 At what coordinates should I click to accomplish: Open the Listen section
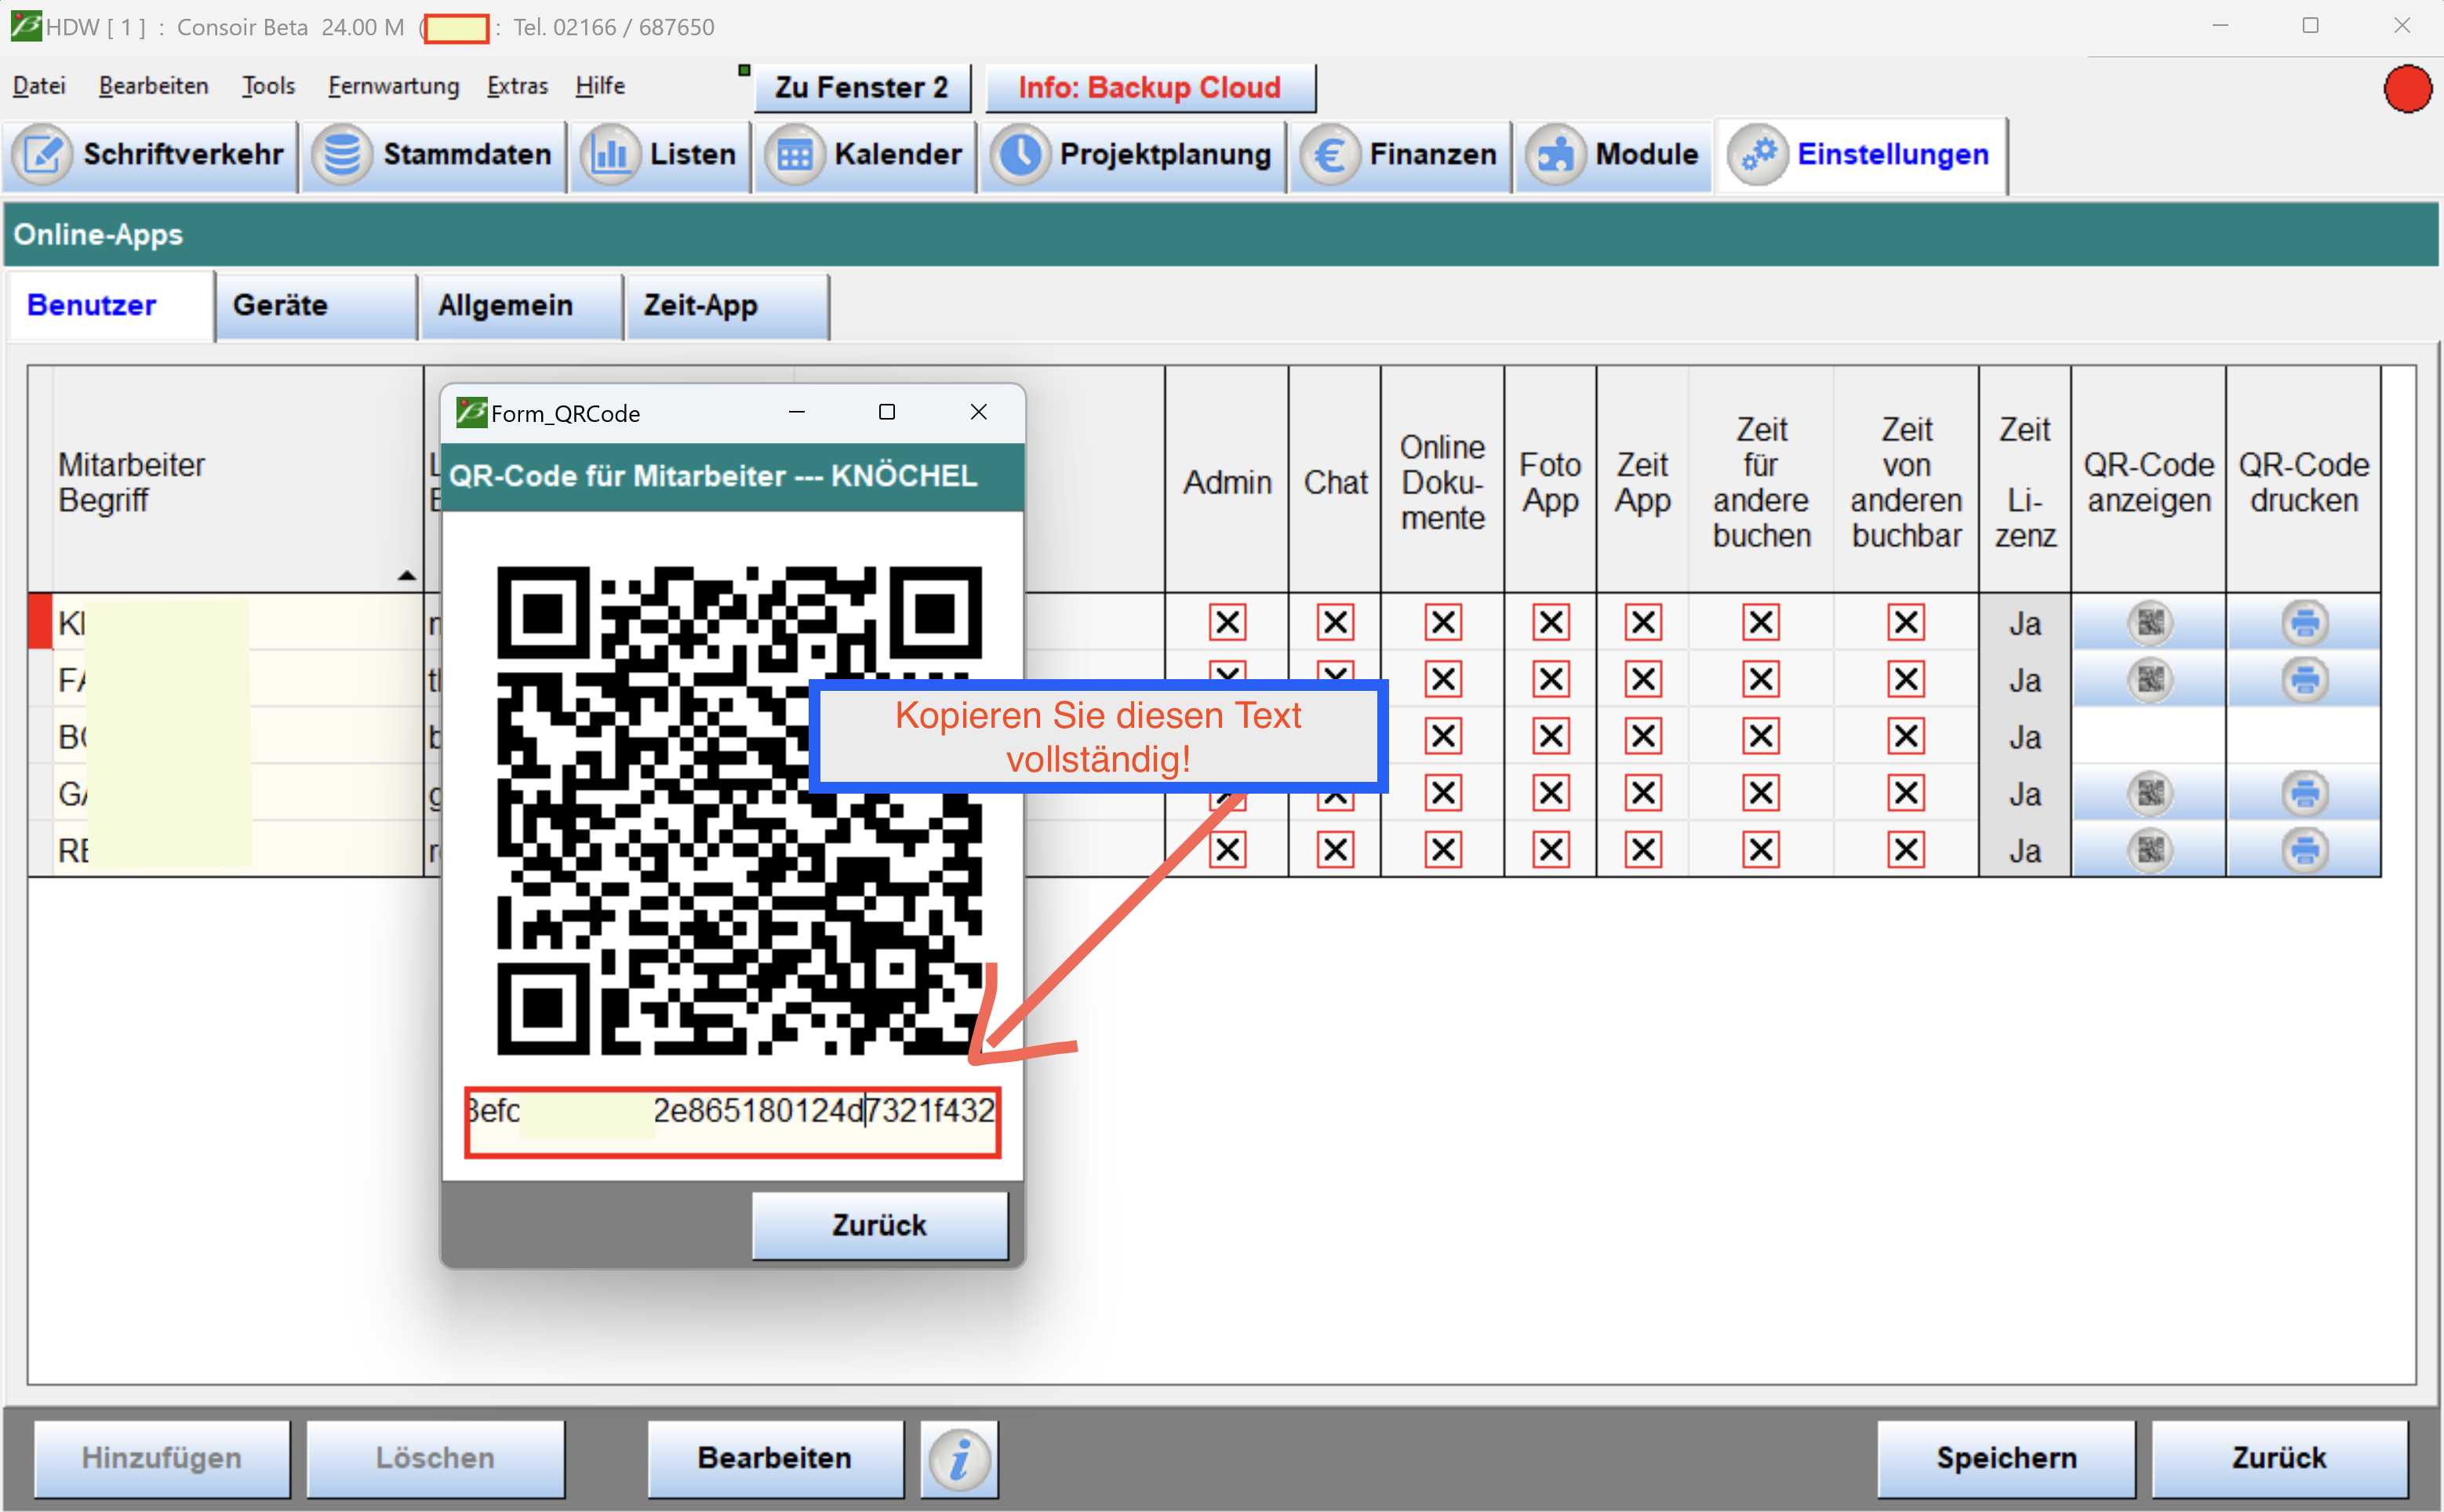point(661,155)
